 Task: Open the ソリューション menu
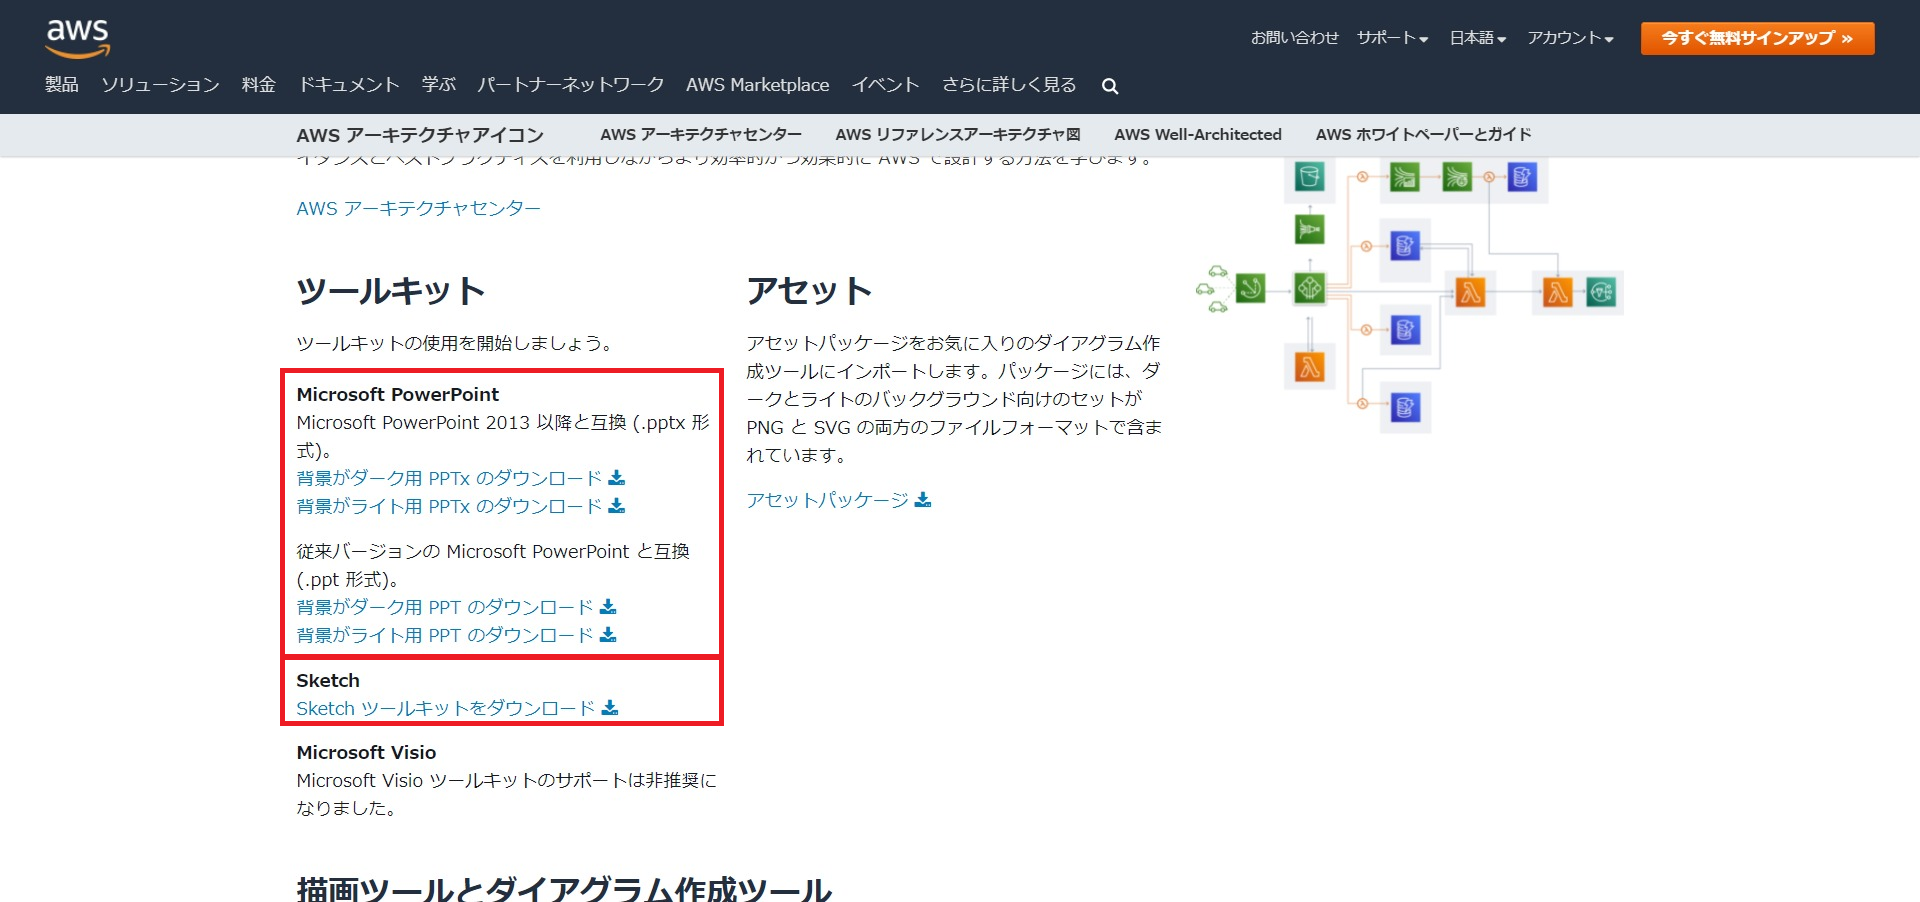click(x=160, y=85)
